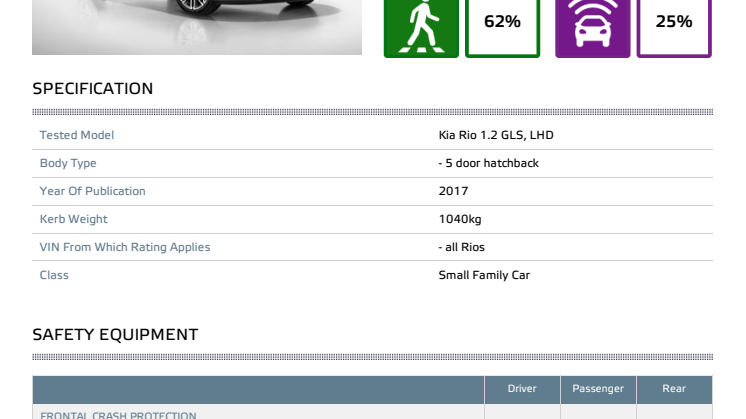
Task: Select the 2017 publication year value
Action: point(453,191)
